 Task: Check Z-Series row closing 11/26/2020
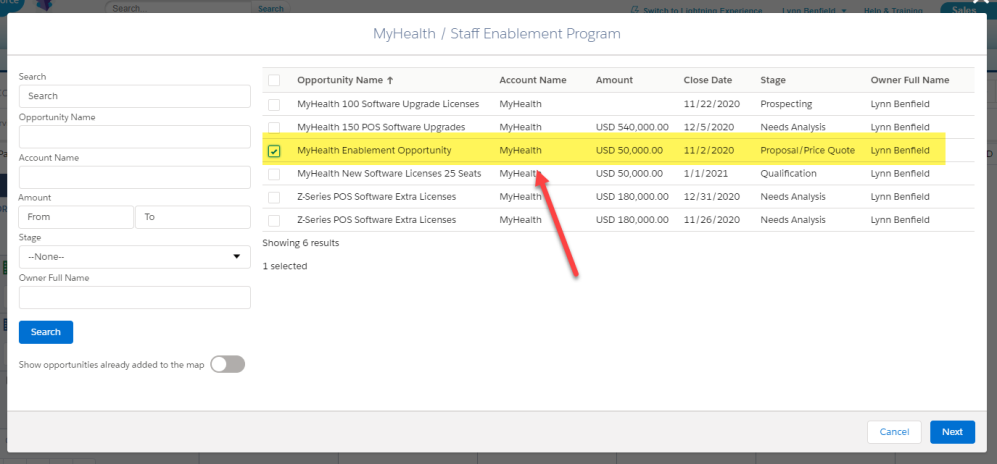pos(274,221)
